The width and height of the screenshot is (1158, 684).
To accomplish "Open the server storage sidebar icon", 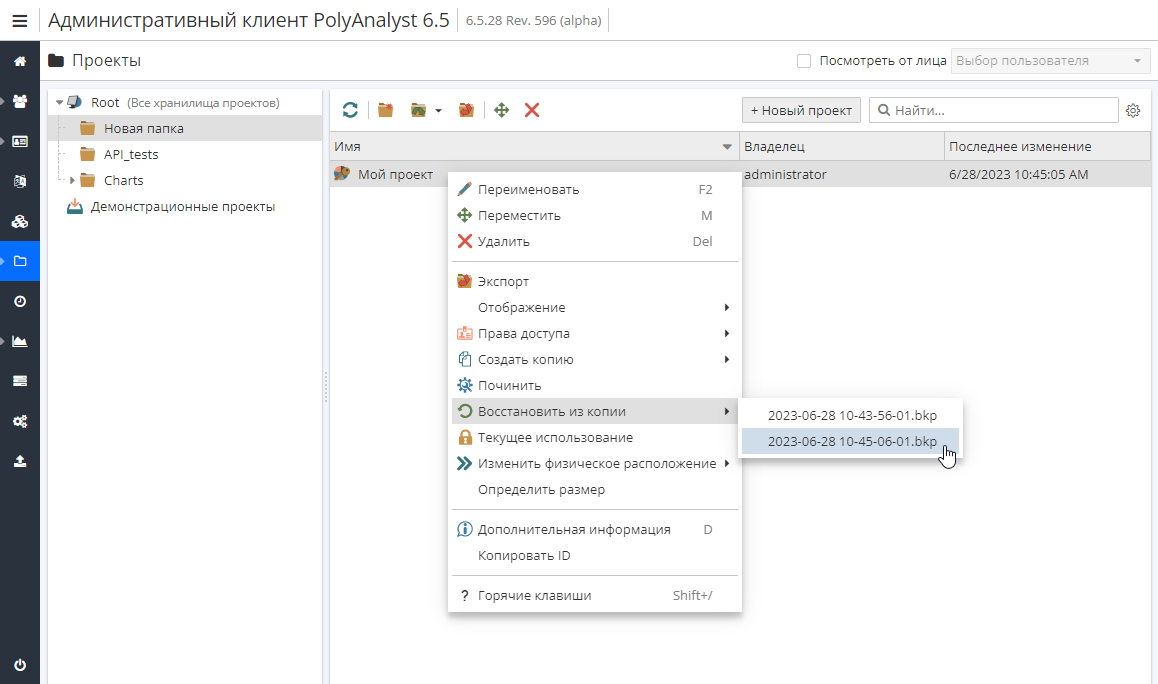I will (x=20, y=381).
